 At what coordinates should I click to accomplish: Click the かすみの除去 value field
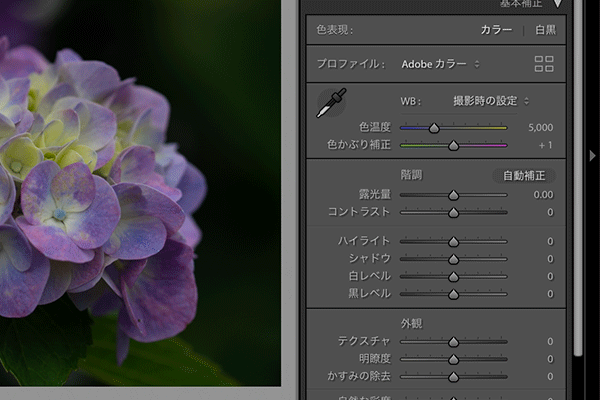[x=550, y=377]
